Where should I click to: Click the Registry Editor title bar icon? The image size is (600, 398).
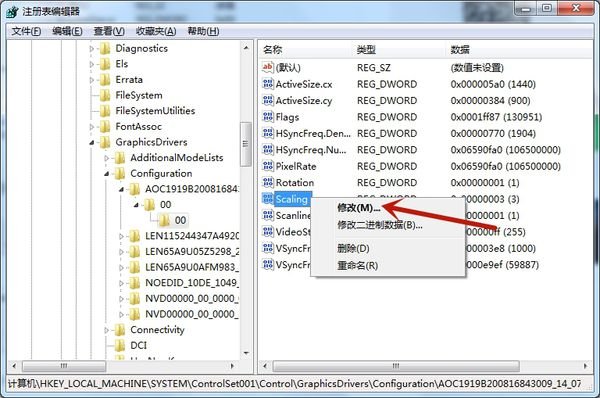[12, 11]
